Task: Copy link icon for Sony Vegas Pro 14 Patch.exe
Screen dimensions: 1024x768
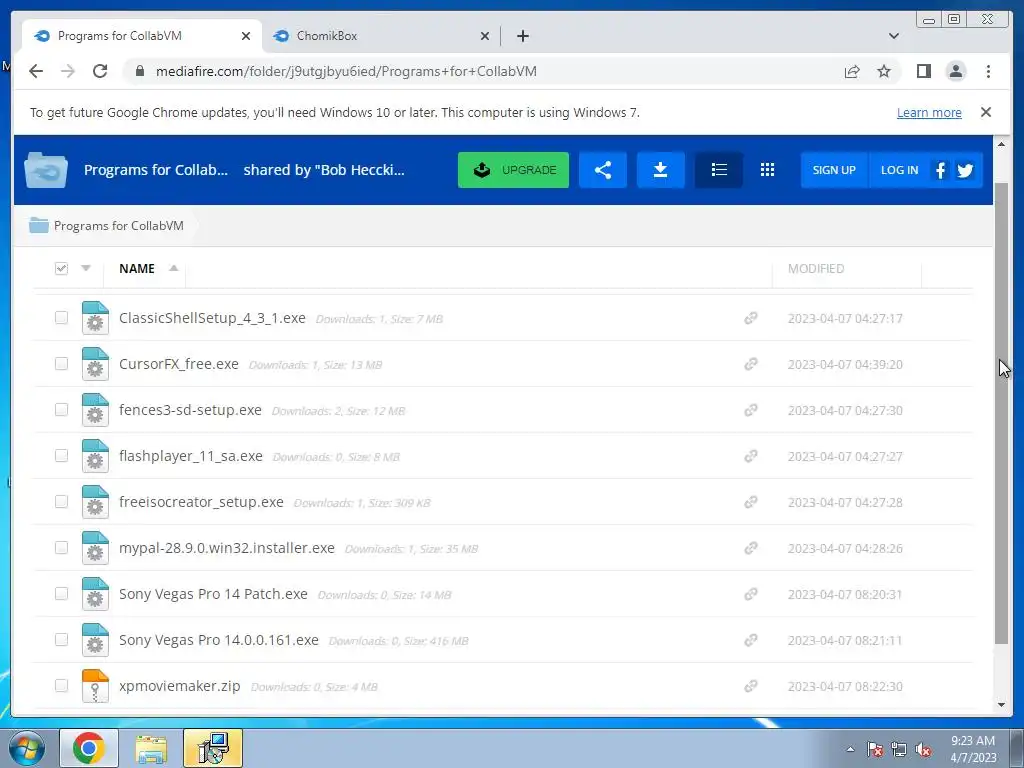Action: (751, 594)
